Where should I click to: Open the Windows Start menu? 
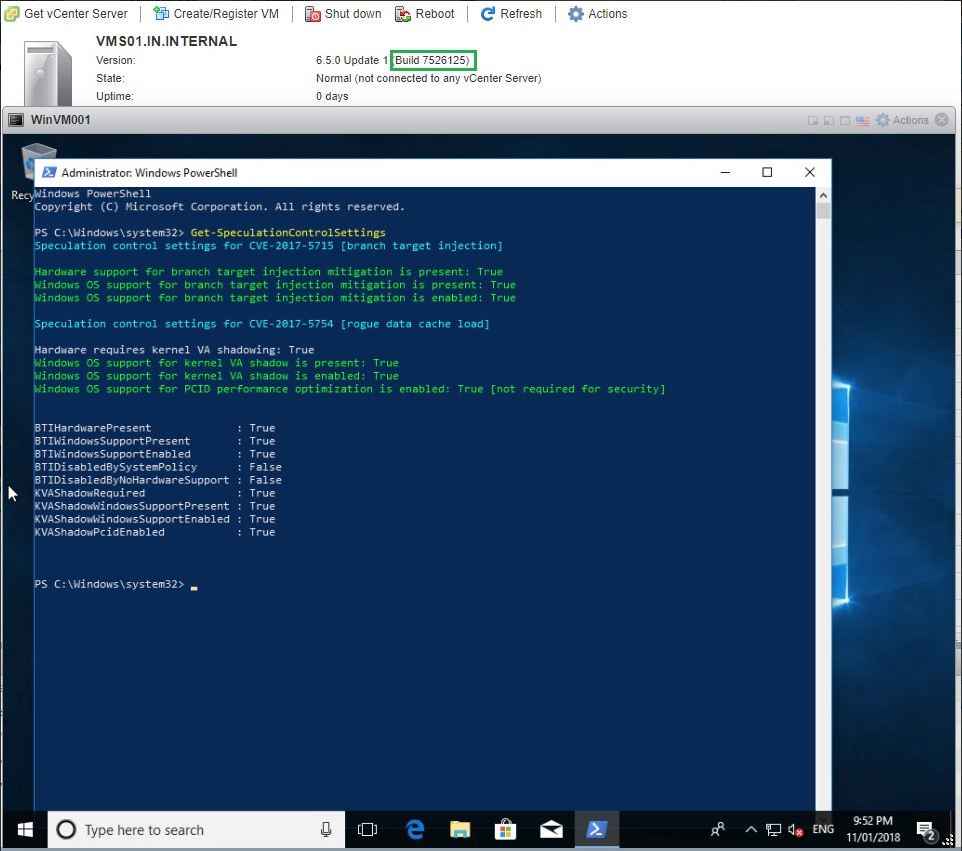25,830
